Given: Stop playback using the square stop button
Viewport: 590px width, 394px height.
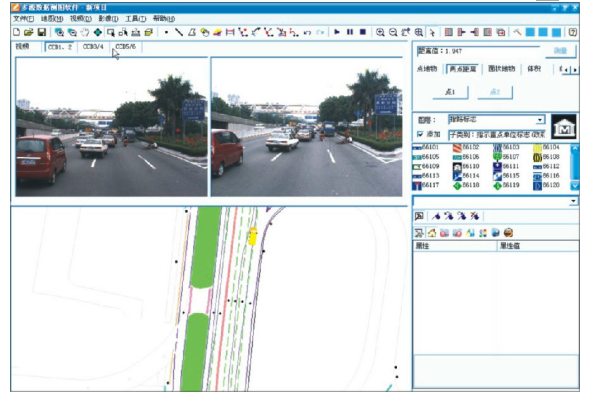Looking at the screenshot, I should 363,32.
